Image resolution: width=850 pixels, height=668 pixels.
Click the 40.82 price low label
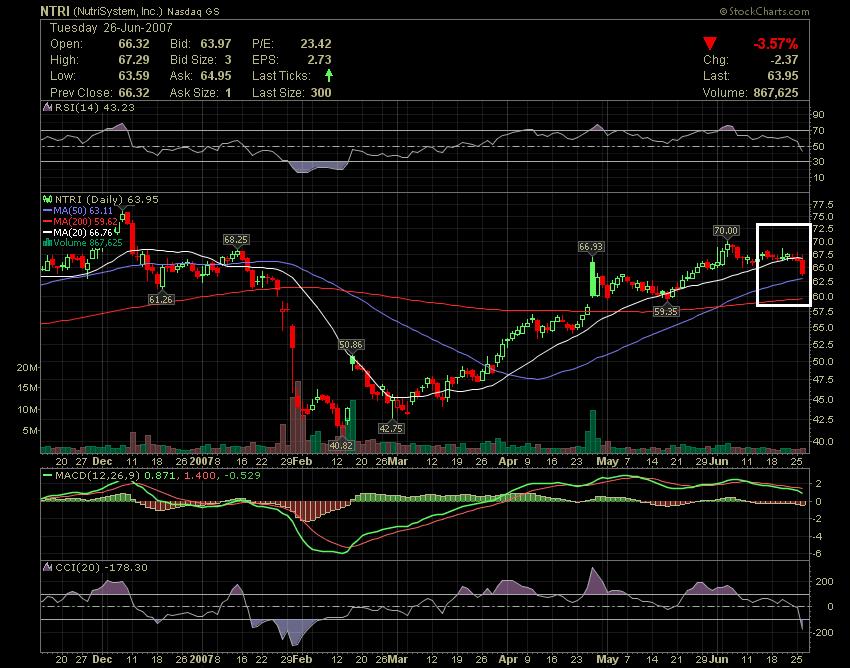coord(341,445)
